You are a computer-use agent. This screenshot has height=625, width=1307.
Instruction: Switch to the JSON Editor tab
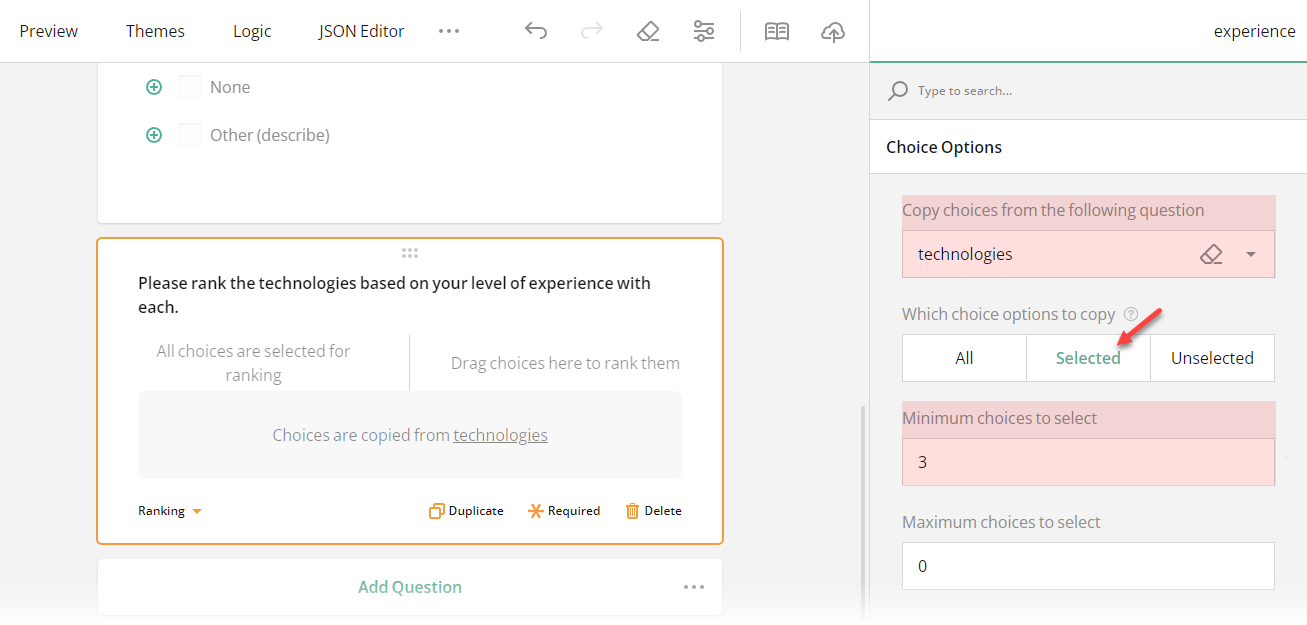pyautogui.click(x=361, y=31)
